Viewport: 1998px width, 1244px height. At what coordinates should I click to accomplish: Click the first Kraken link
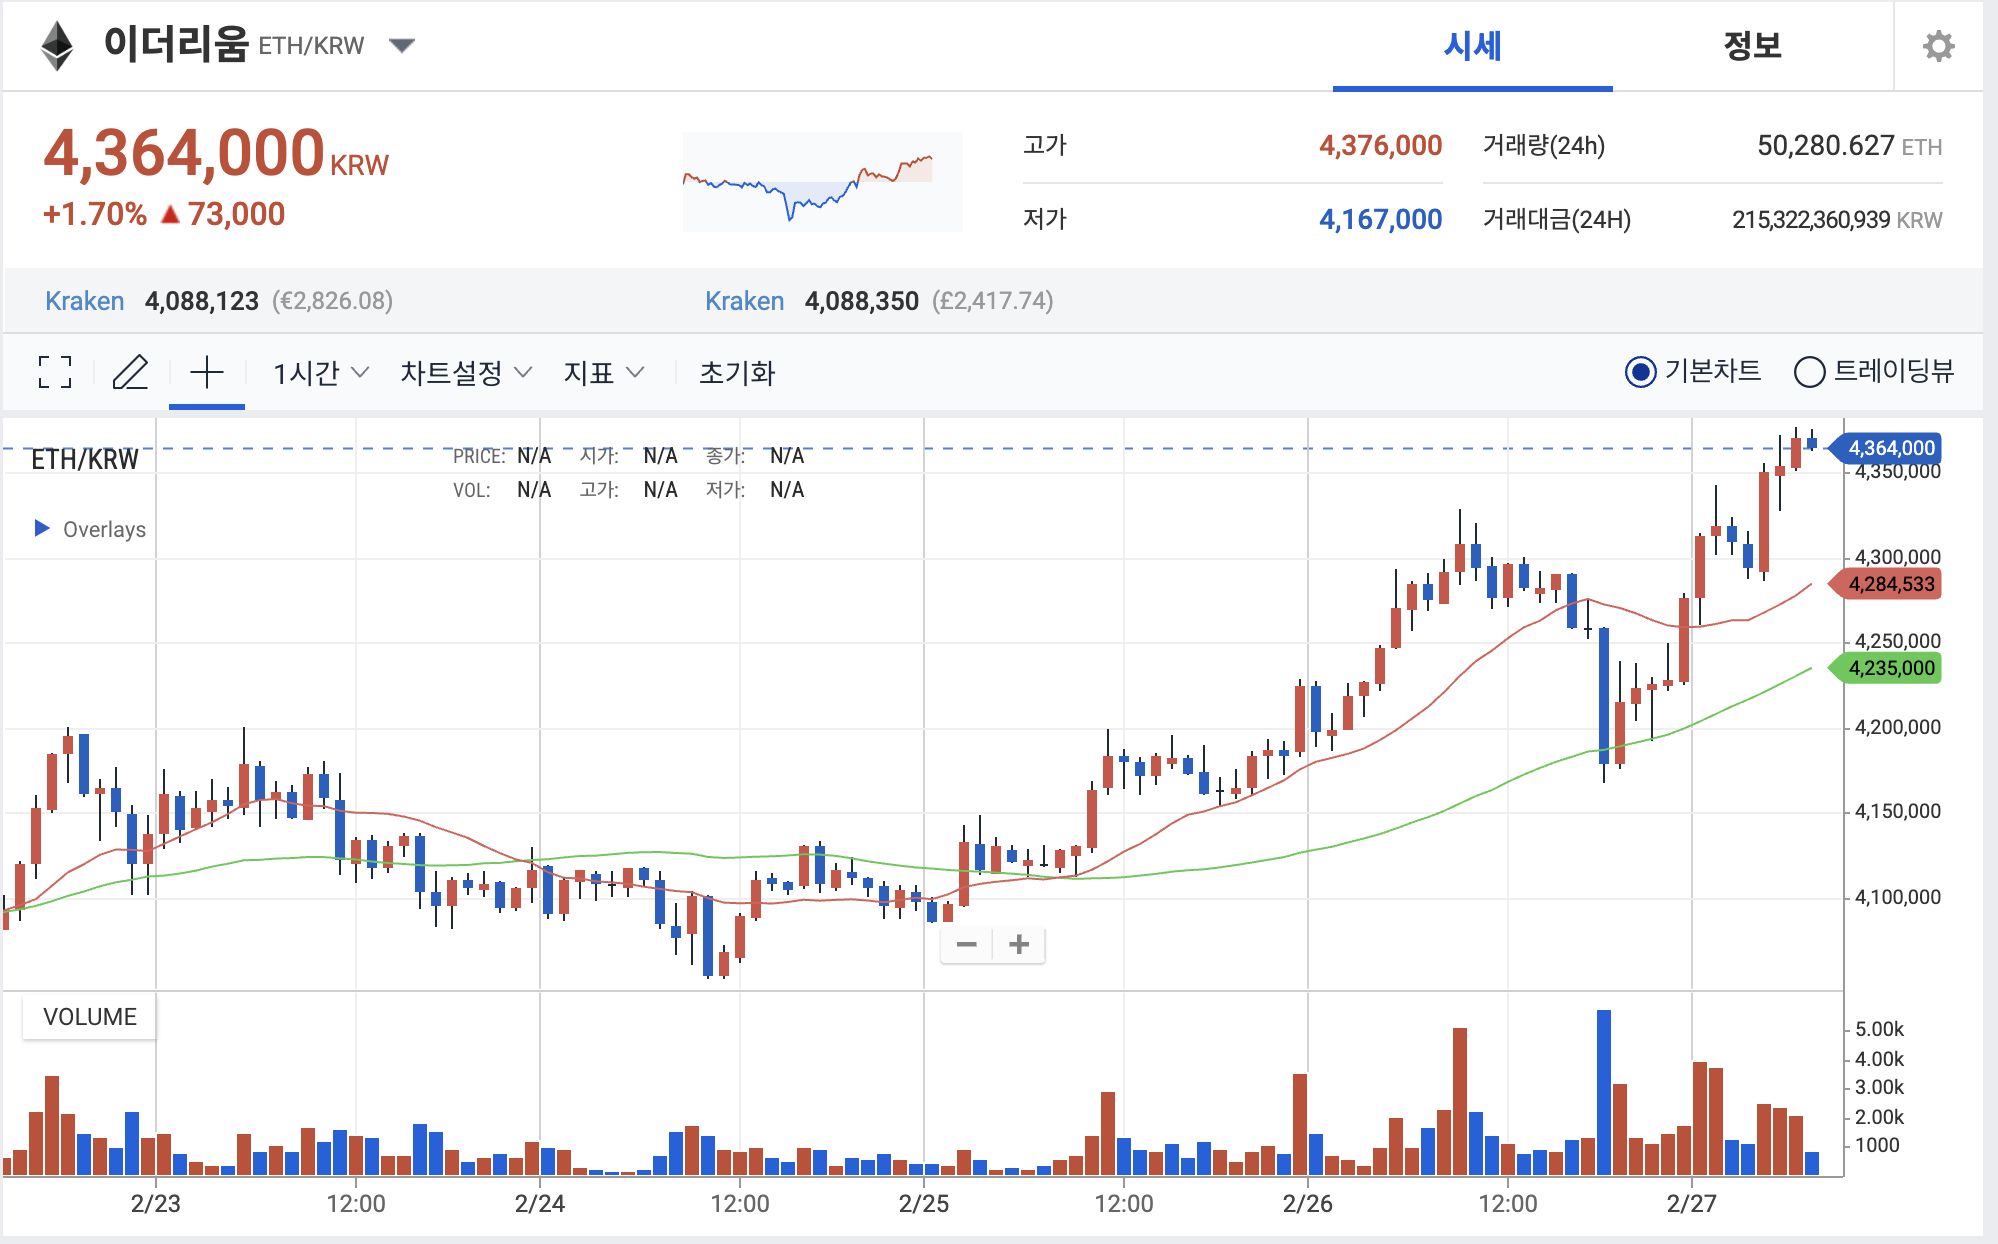click(85, 301)
